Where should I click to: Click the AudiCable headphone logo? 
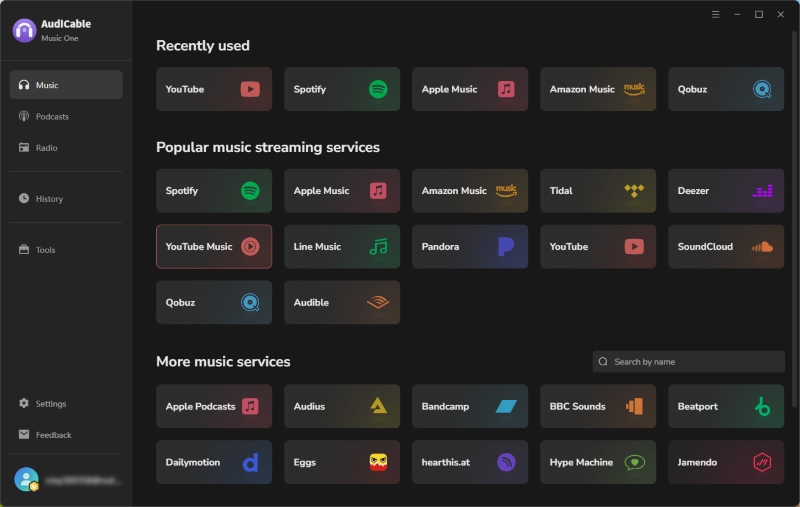click(24, 30)
